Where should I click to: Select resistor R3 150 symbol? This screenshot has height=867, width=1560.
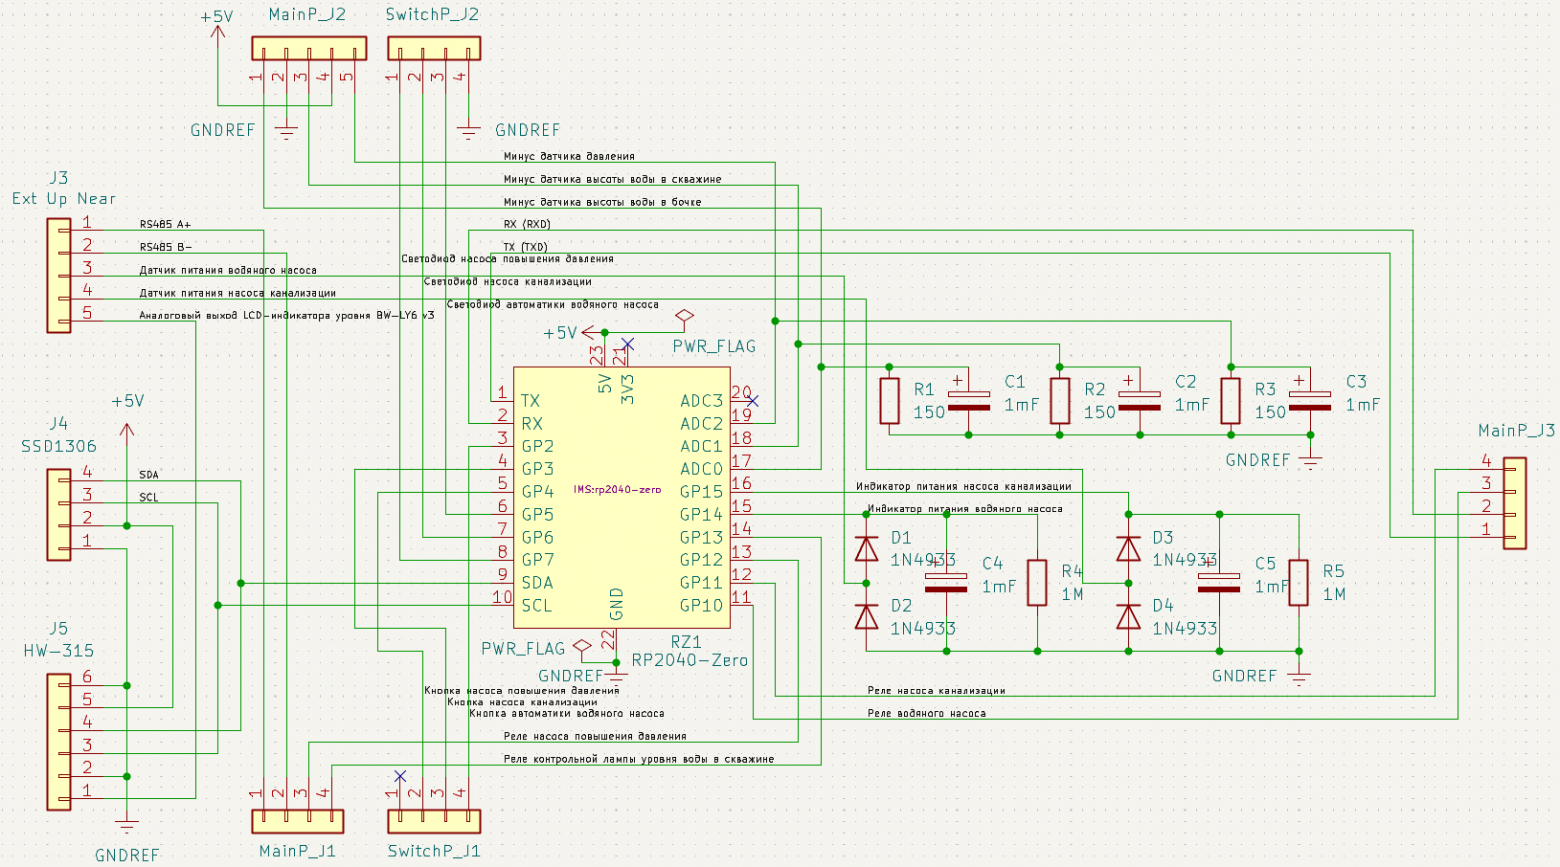(1230, 400)
